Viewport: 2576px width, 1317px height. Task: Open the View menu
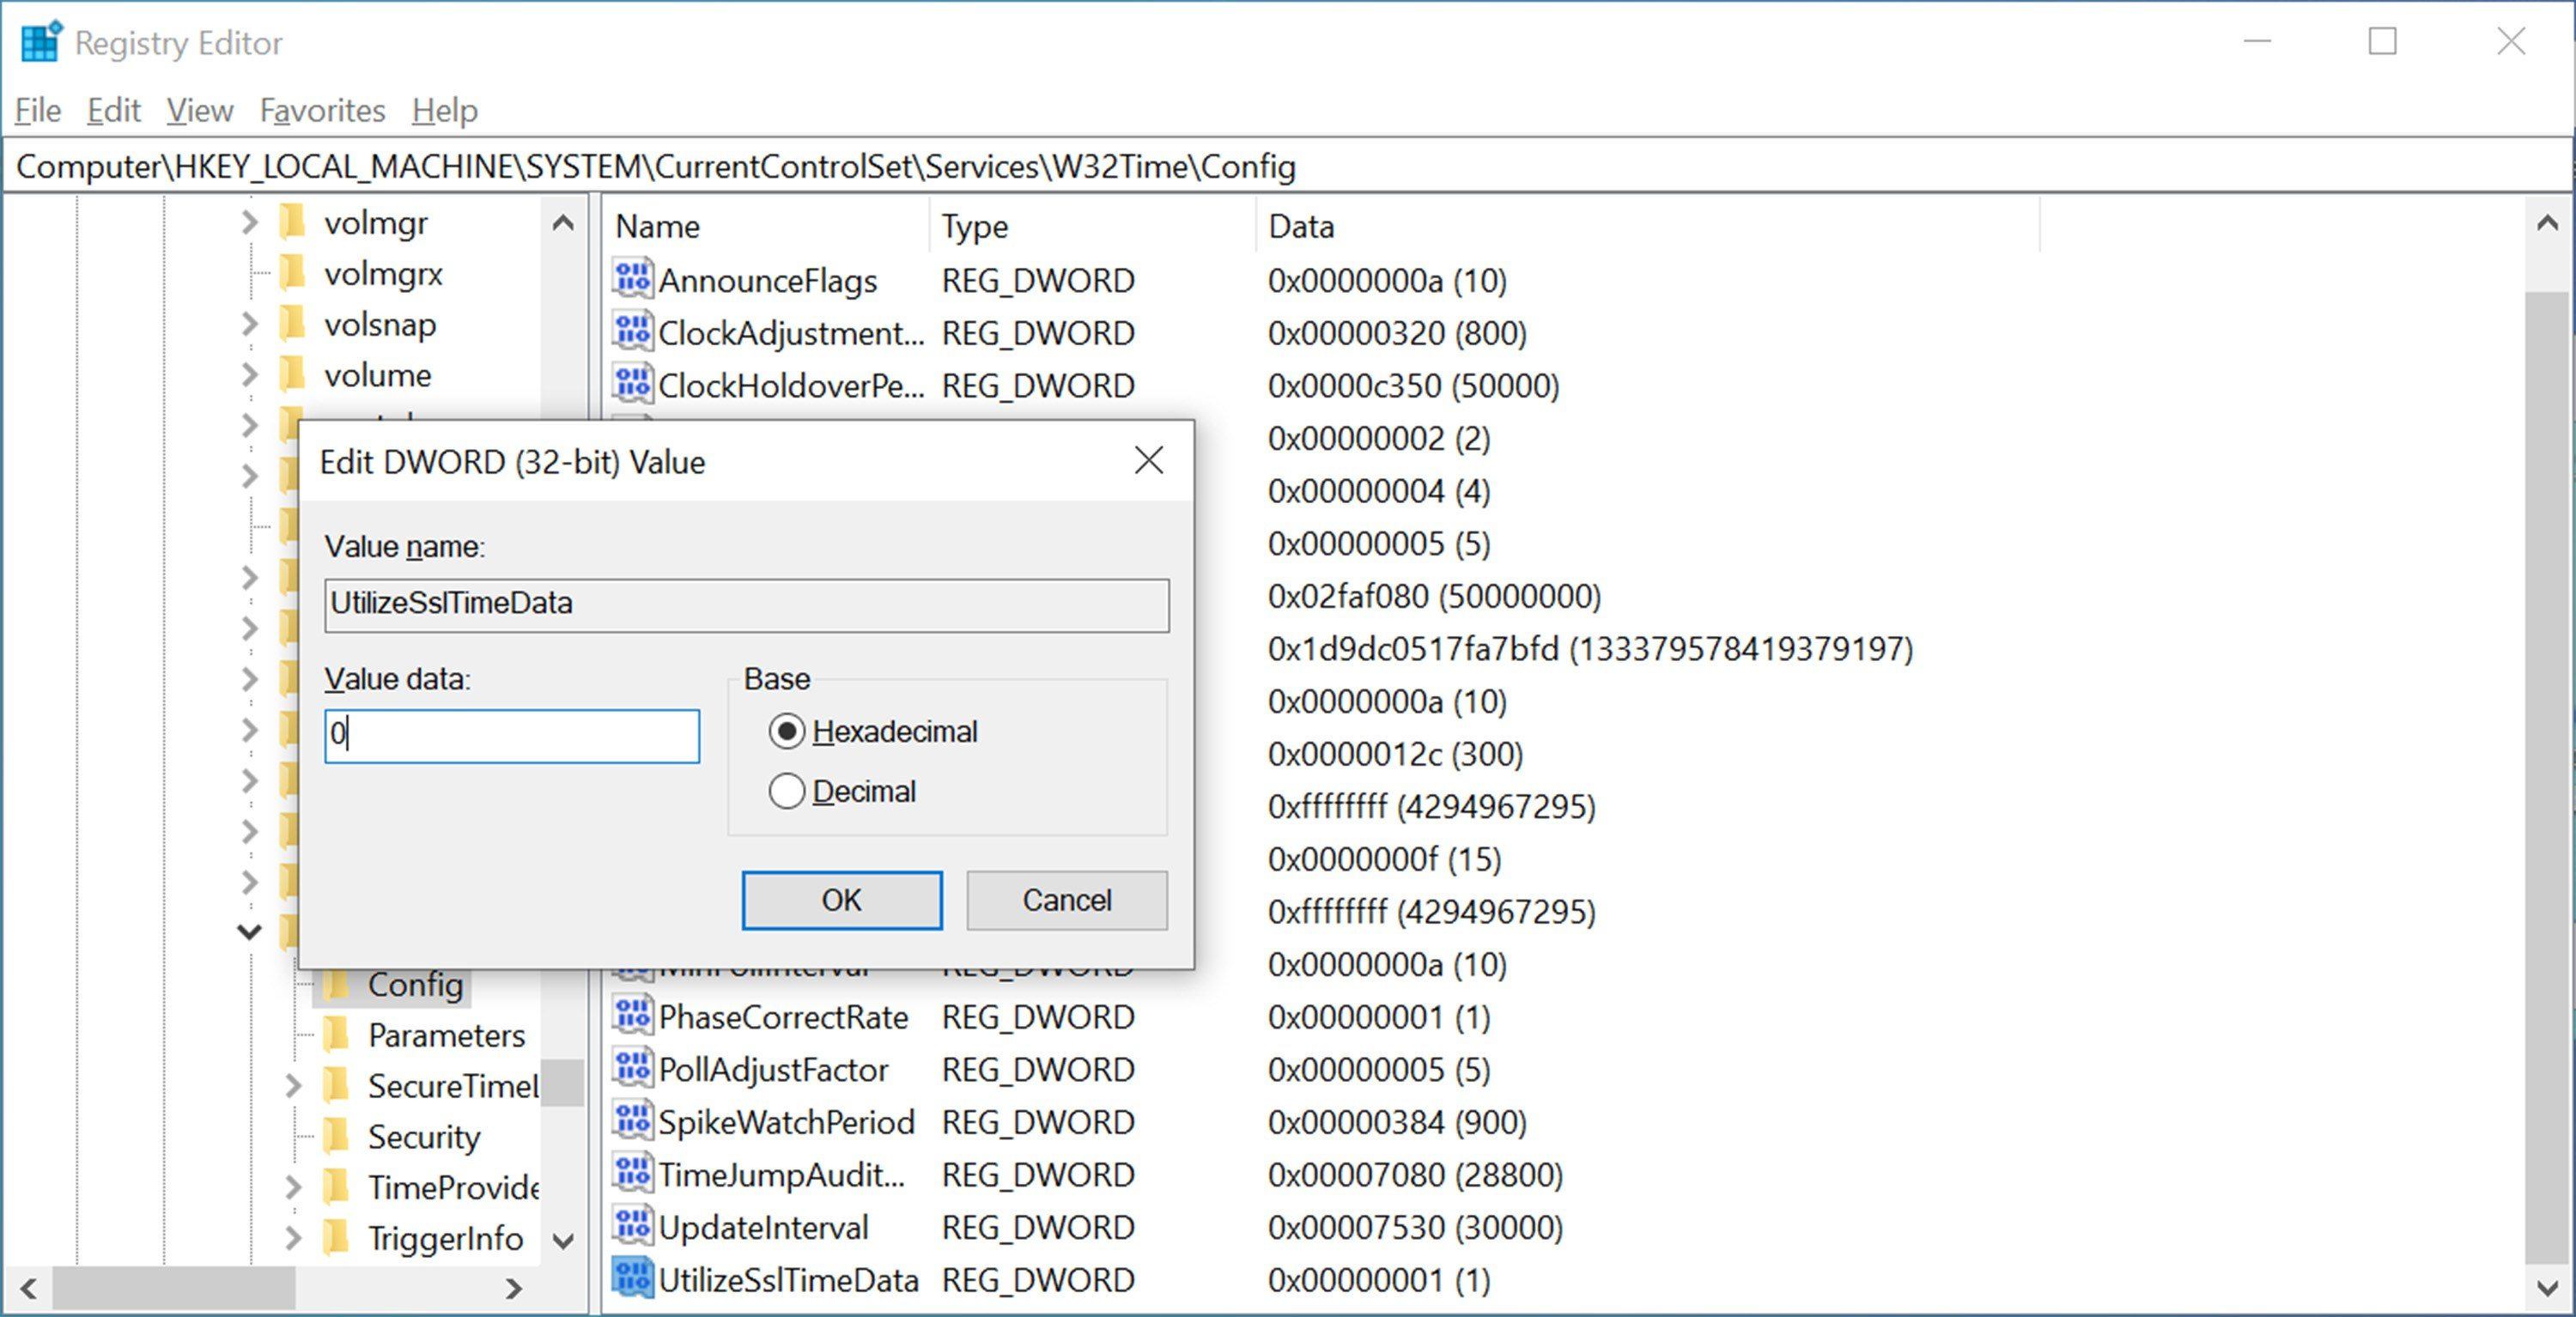click(x=200, y=110)
